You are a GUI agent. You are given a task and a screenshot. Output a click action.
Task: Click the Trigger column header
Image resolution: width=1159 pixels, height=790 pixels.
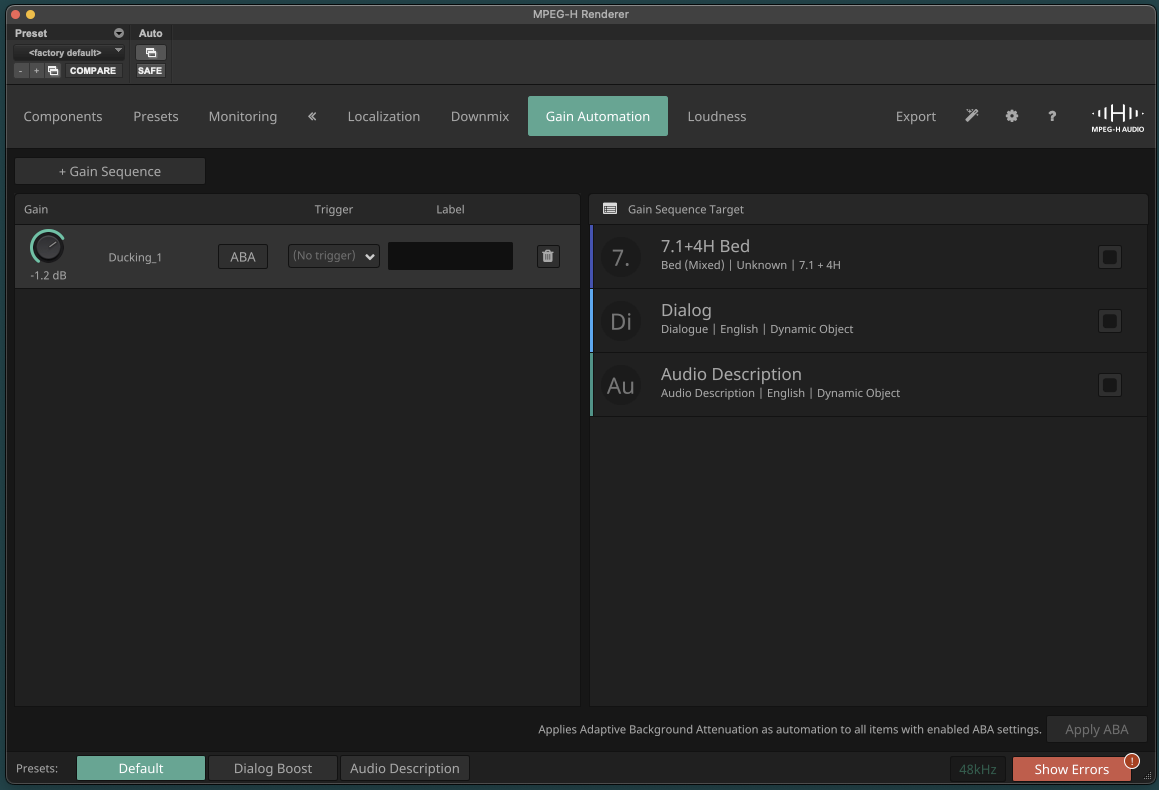click(x=333, y=209)
